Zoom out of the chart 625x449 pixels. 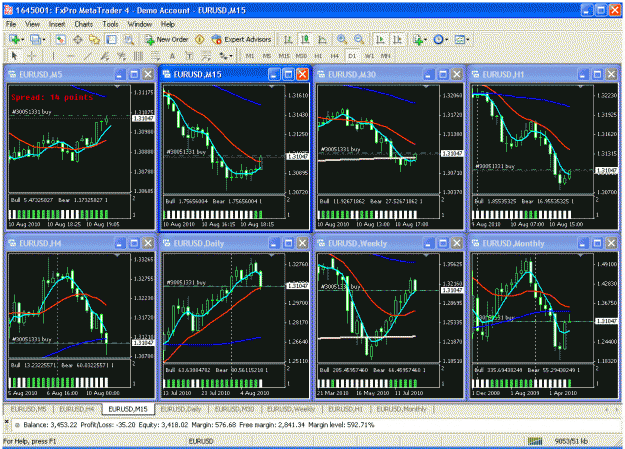[359, 39]
